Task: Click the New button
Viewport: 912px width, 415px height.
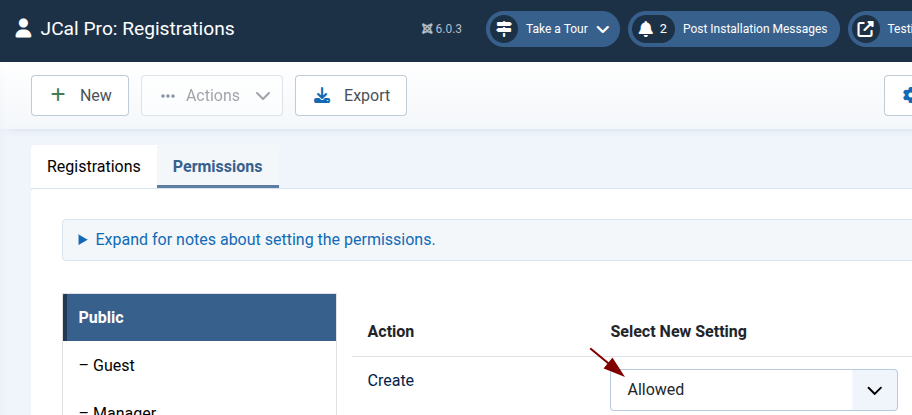Action: (x=80, y=95)
